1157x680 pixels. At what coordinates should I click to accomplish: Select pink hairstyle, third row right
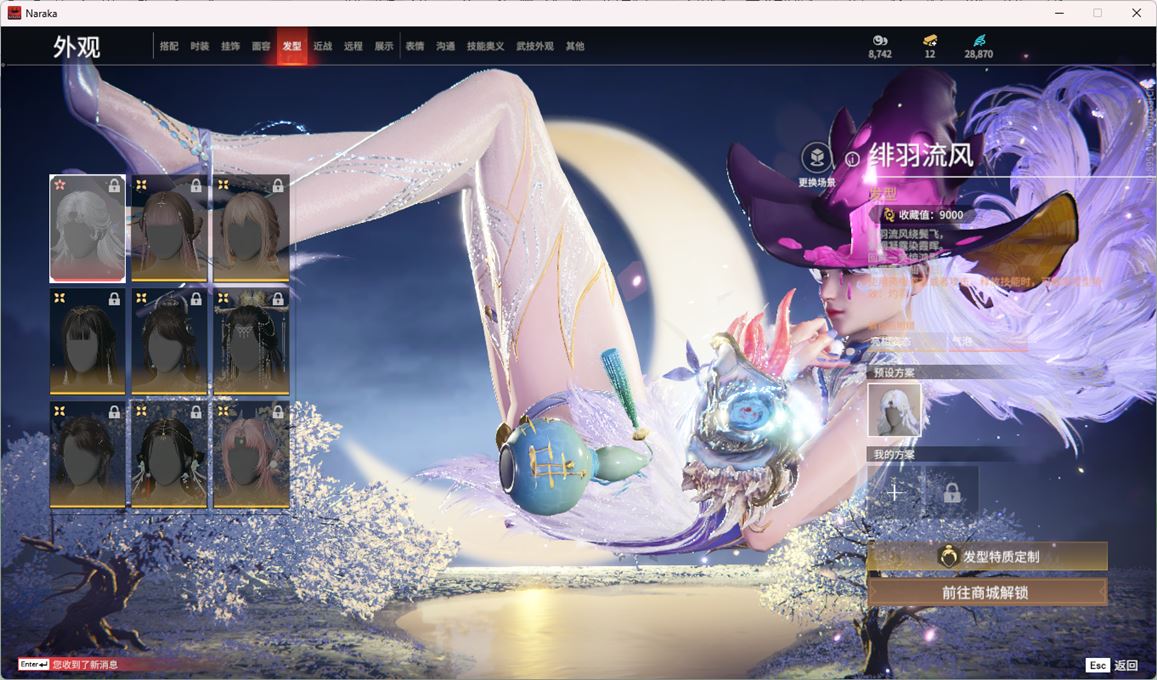point(251,455)
